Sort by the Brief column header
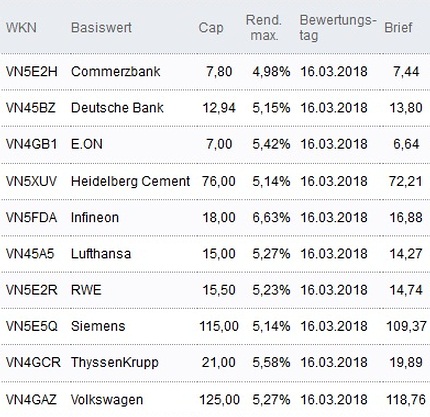 click(398, 28)
